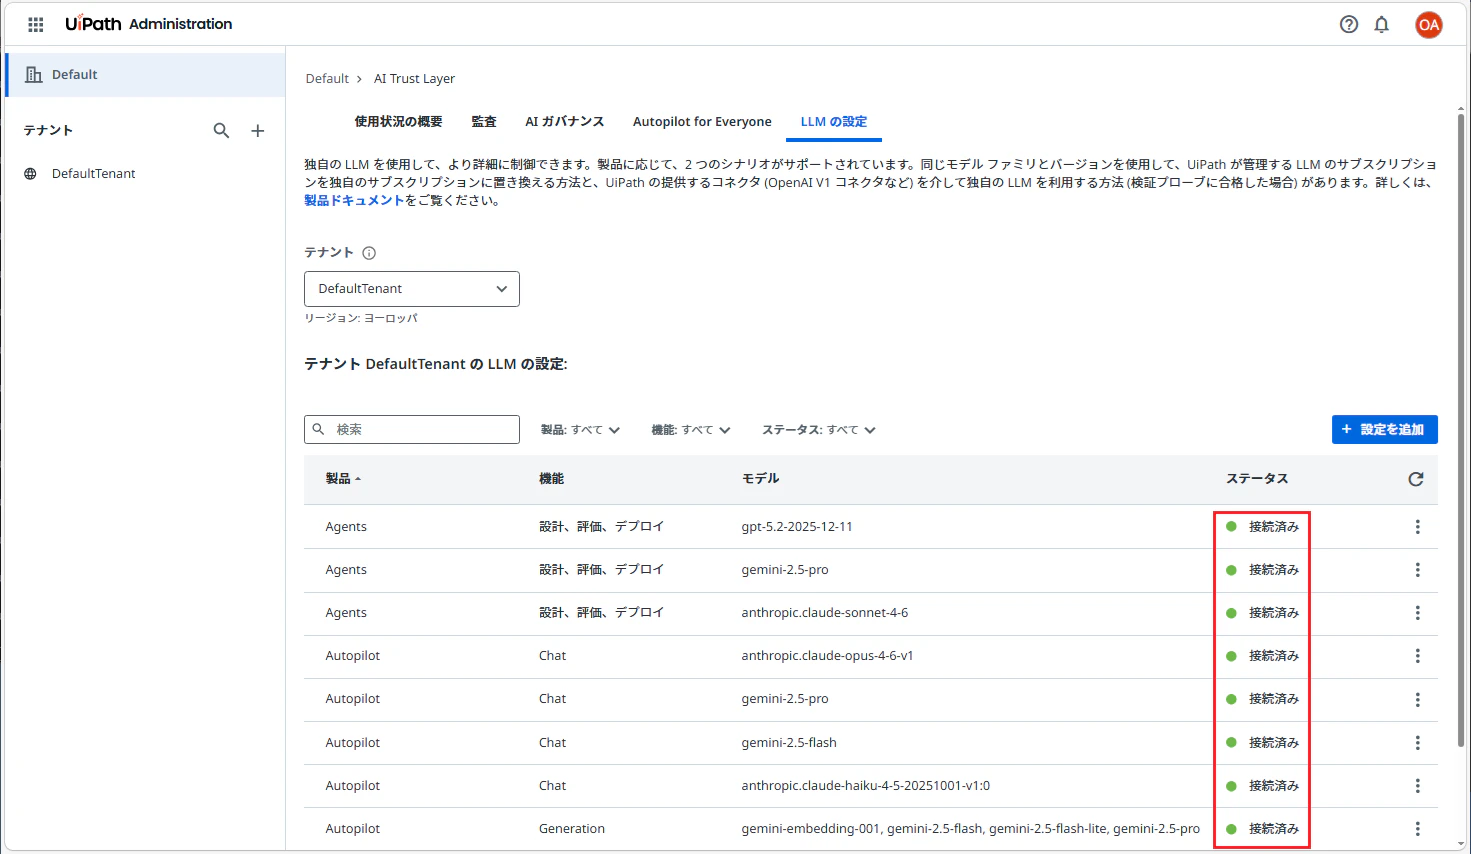Click the anthropic.claude-sonnet-4-6 model cell
The width and height of the screenshot is (1471, 854).
click(825, 613)
